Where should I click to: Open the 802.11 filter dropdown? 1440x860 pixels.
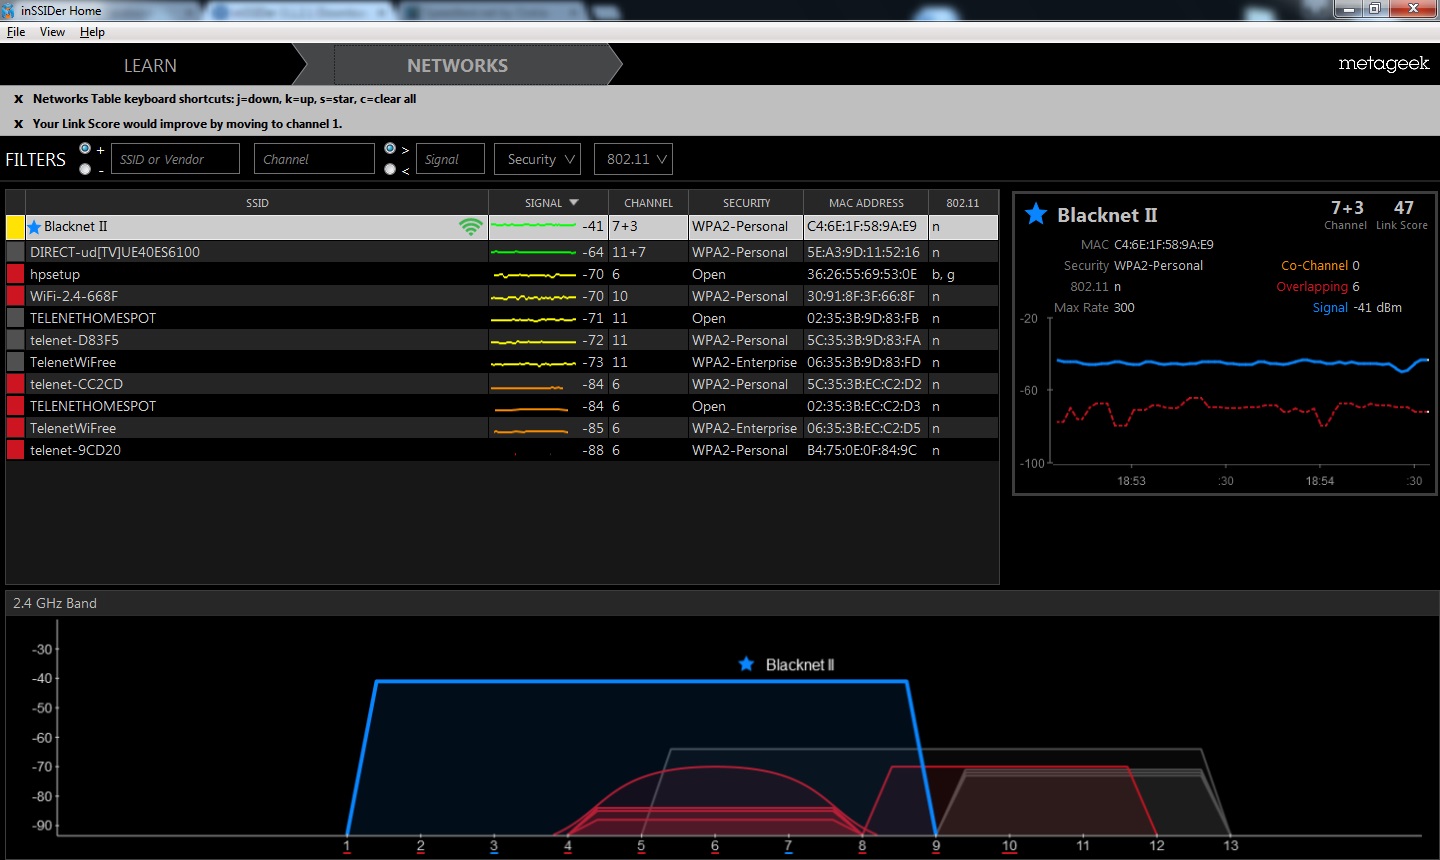click(x=632, y=159)
